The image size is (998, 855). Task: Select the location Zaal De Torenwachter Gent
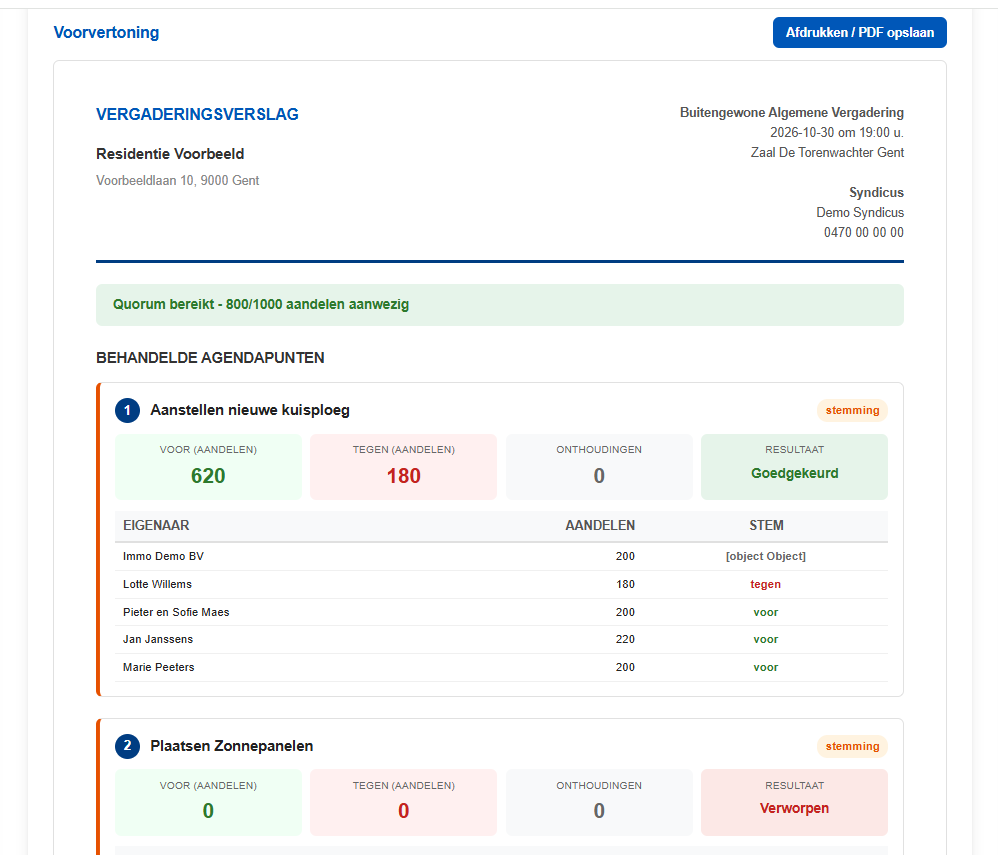[x=827, y=153]
